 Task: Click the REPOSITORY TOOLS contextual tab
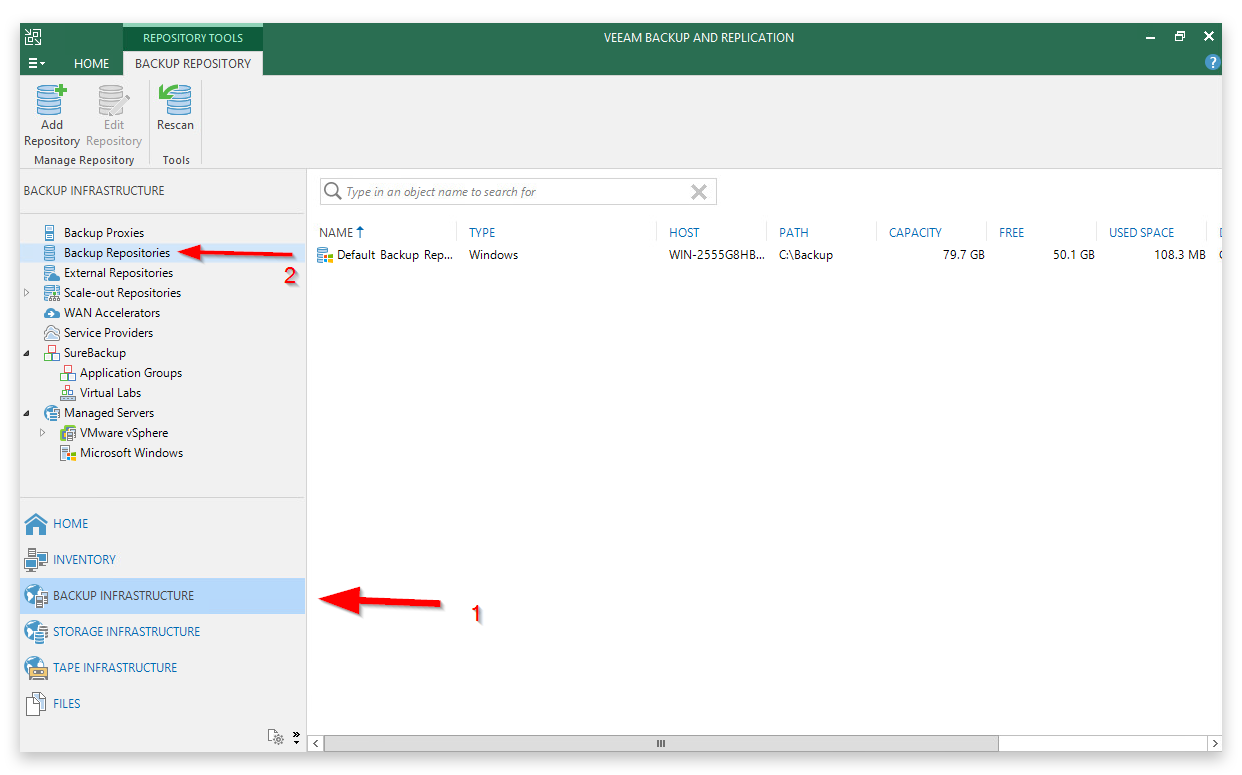pyautogui.click(x=193, y=38)
